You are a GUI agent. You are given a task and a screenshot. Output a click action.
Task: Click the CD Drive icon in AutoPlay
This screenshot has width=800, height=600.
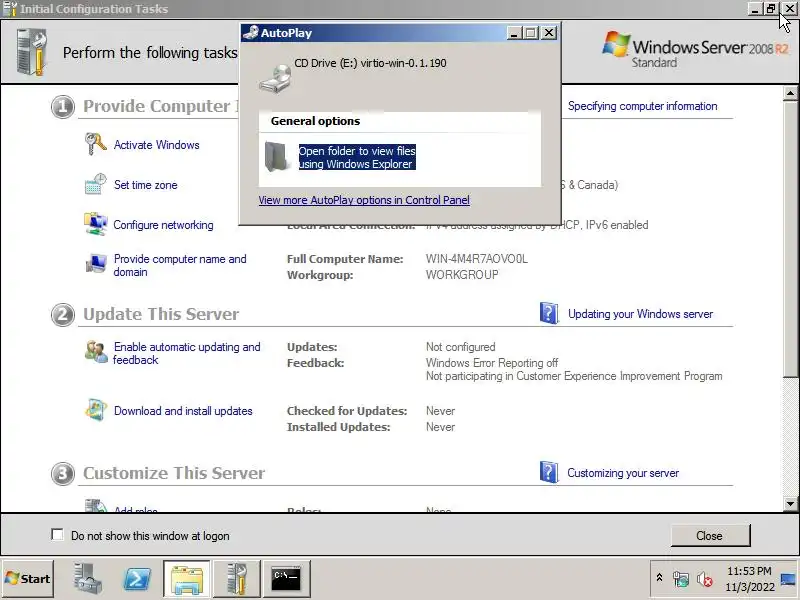click(x=276, y=78)
